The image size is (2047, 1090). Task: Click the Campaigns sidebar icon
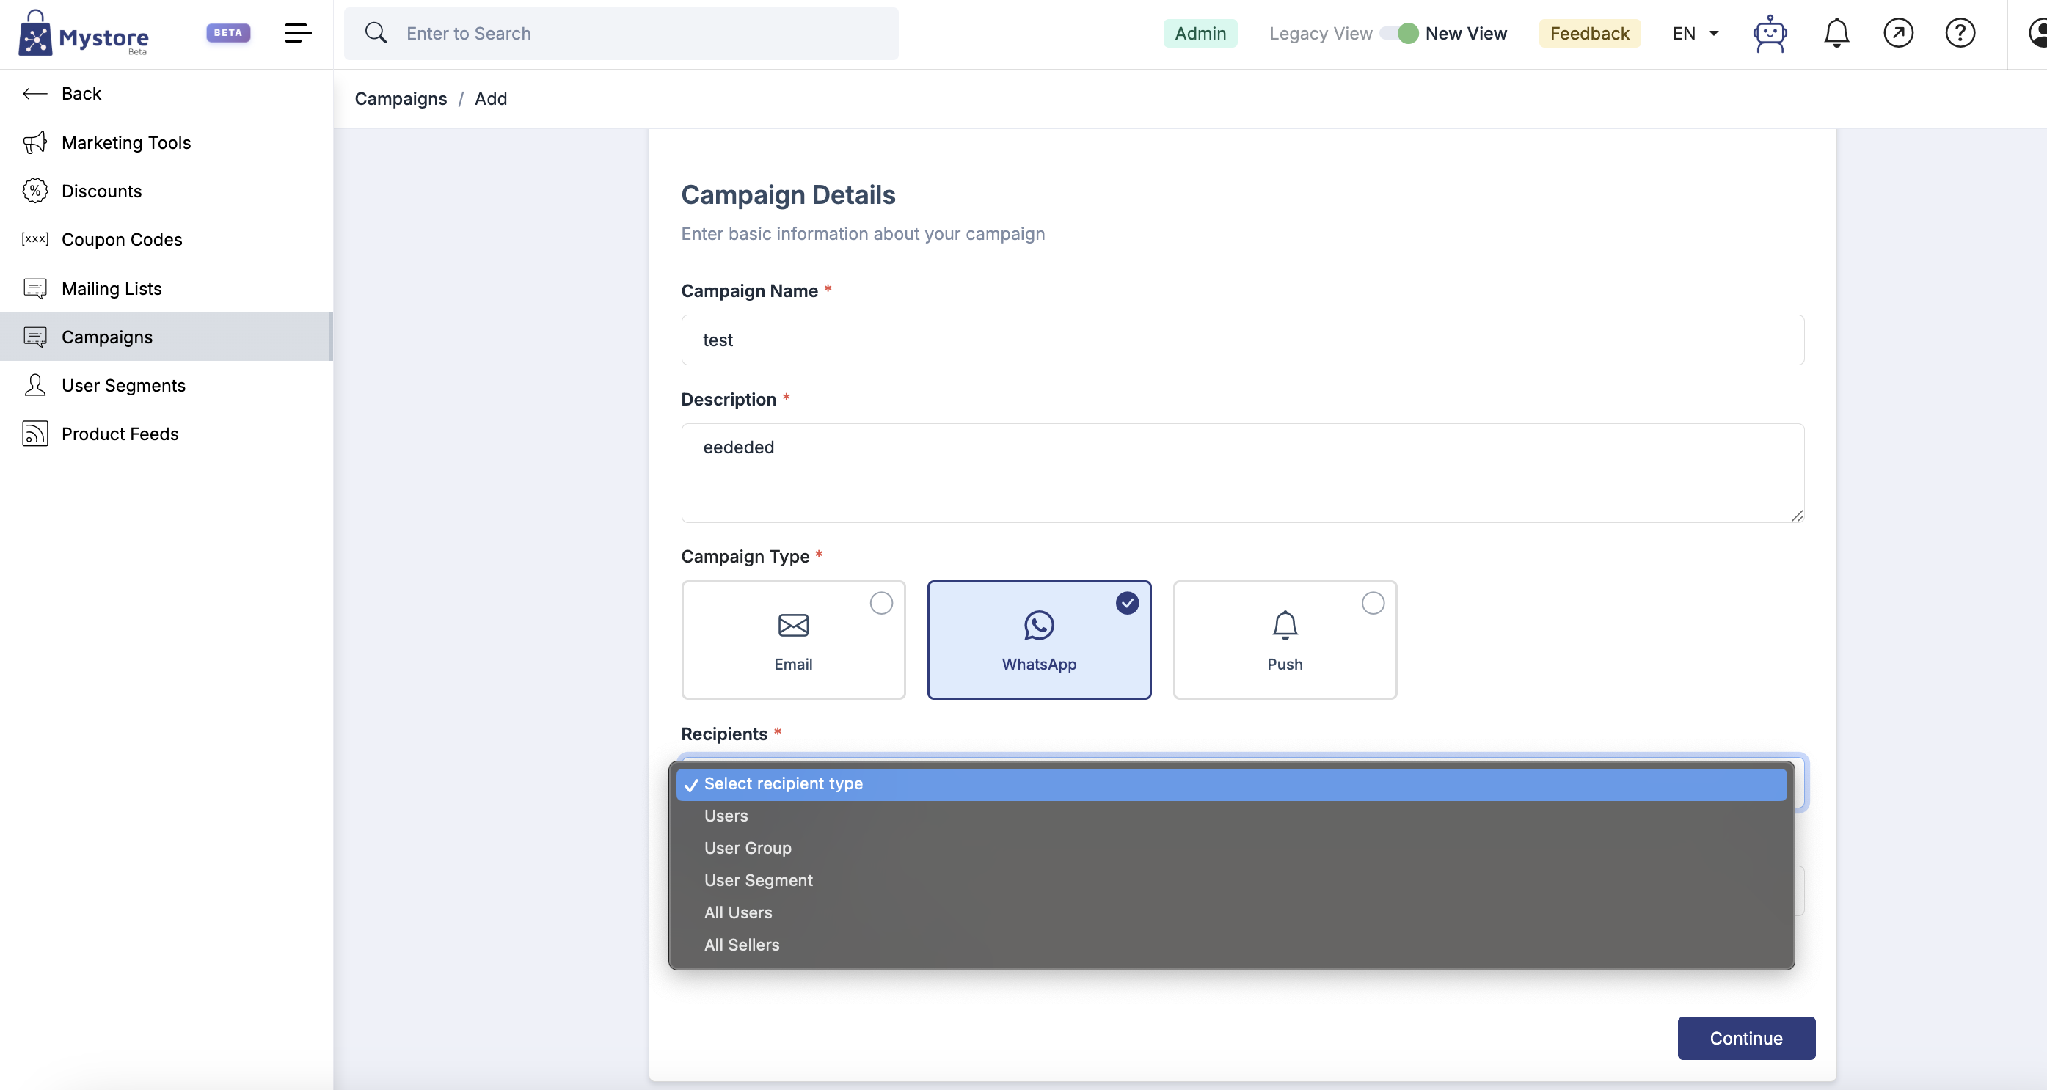(35, 337)
